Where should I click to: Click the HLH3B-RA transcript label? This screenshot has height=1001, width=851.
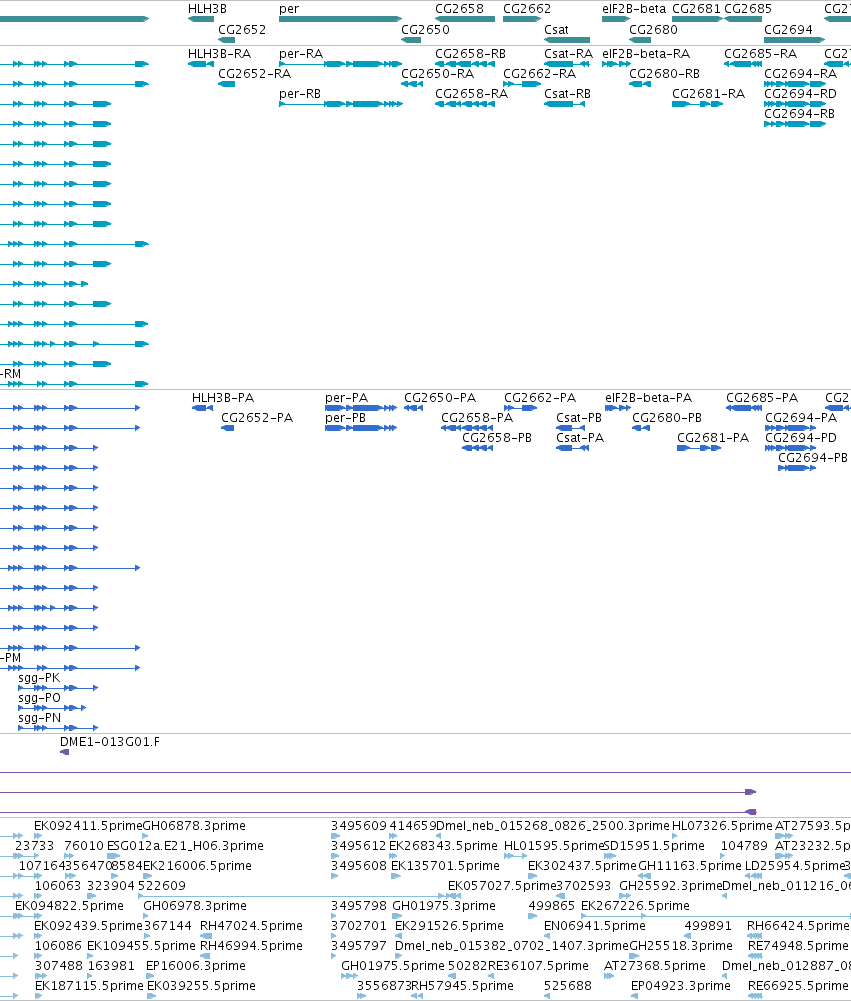219,54
